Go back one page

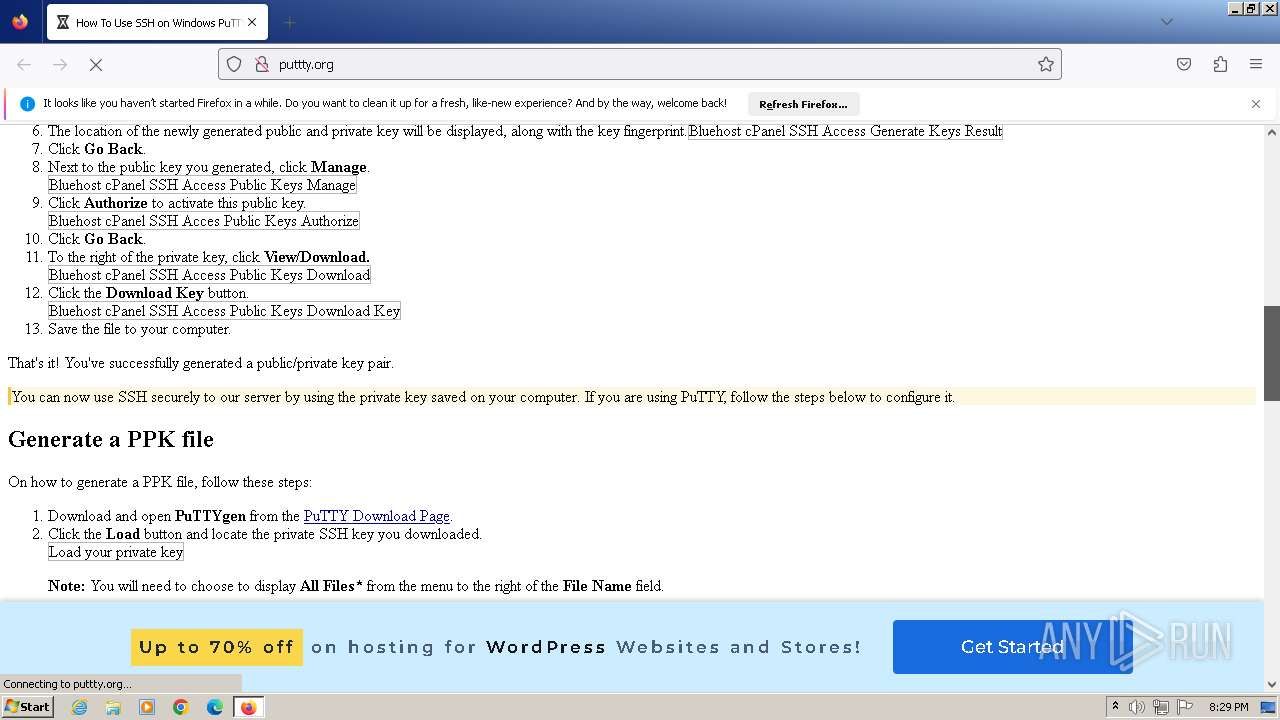pos(24,64)
